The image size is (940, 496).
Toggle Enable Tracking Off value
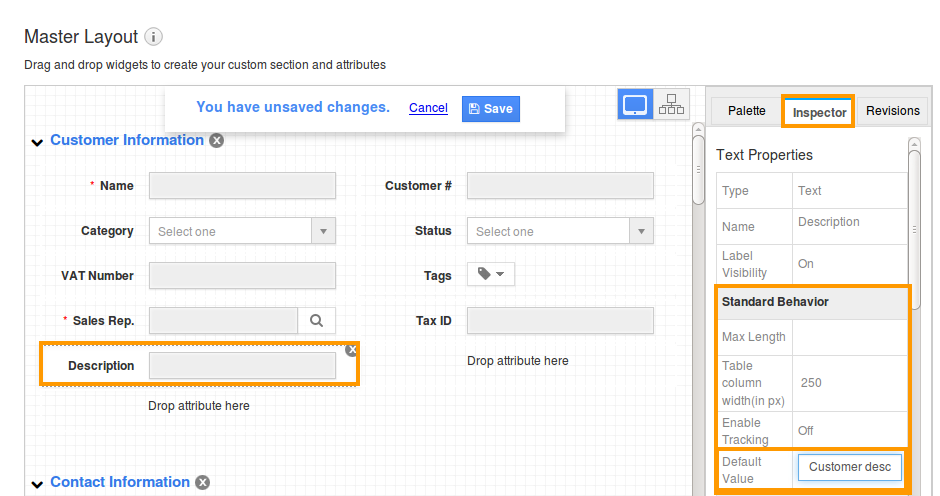coord(806,431)
